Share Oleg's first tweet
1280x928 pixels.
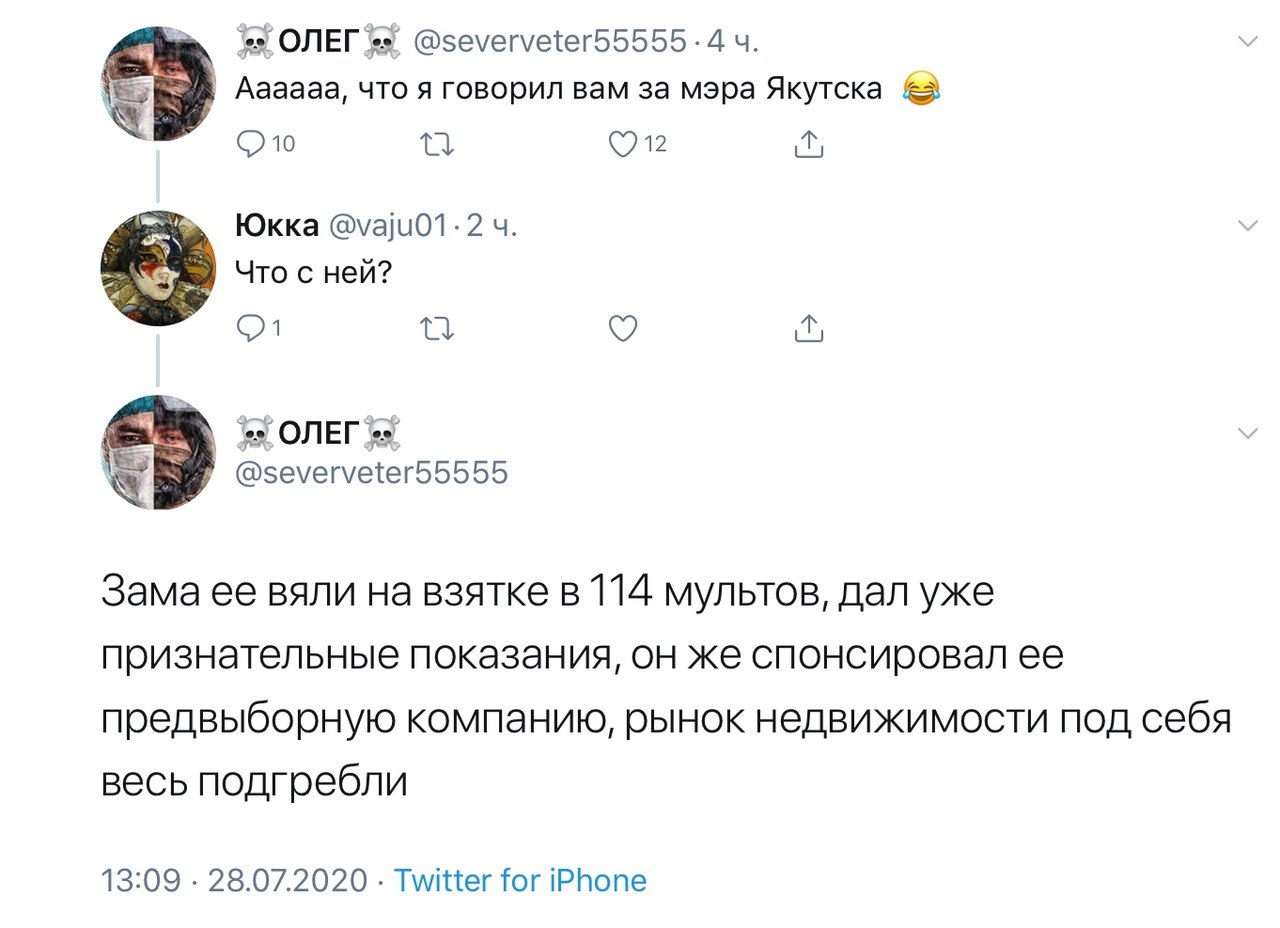tap(808, 145)
